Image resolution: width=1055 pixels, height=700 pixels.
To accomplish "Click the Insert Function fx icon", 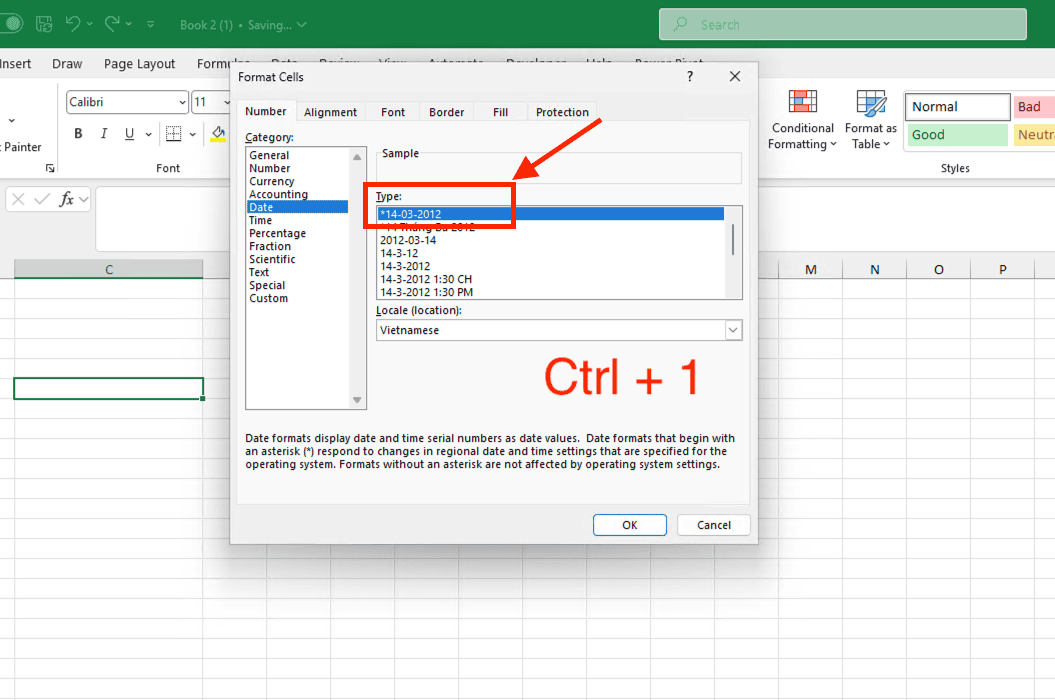I will [x=67, y=199].
